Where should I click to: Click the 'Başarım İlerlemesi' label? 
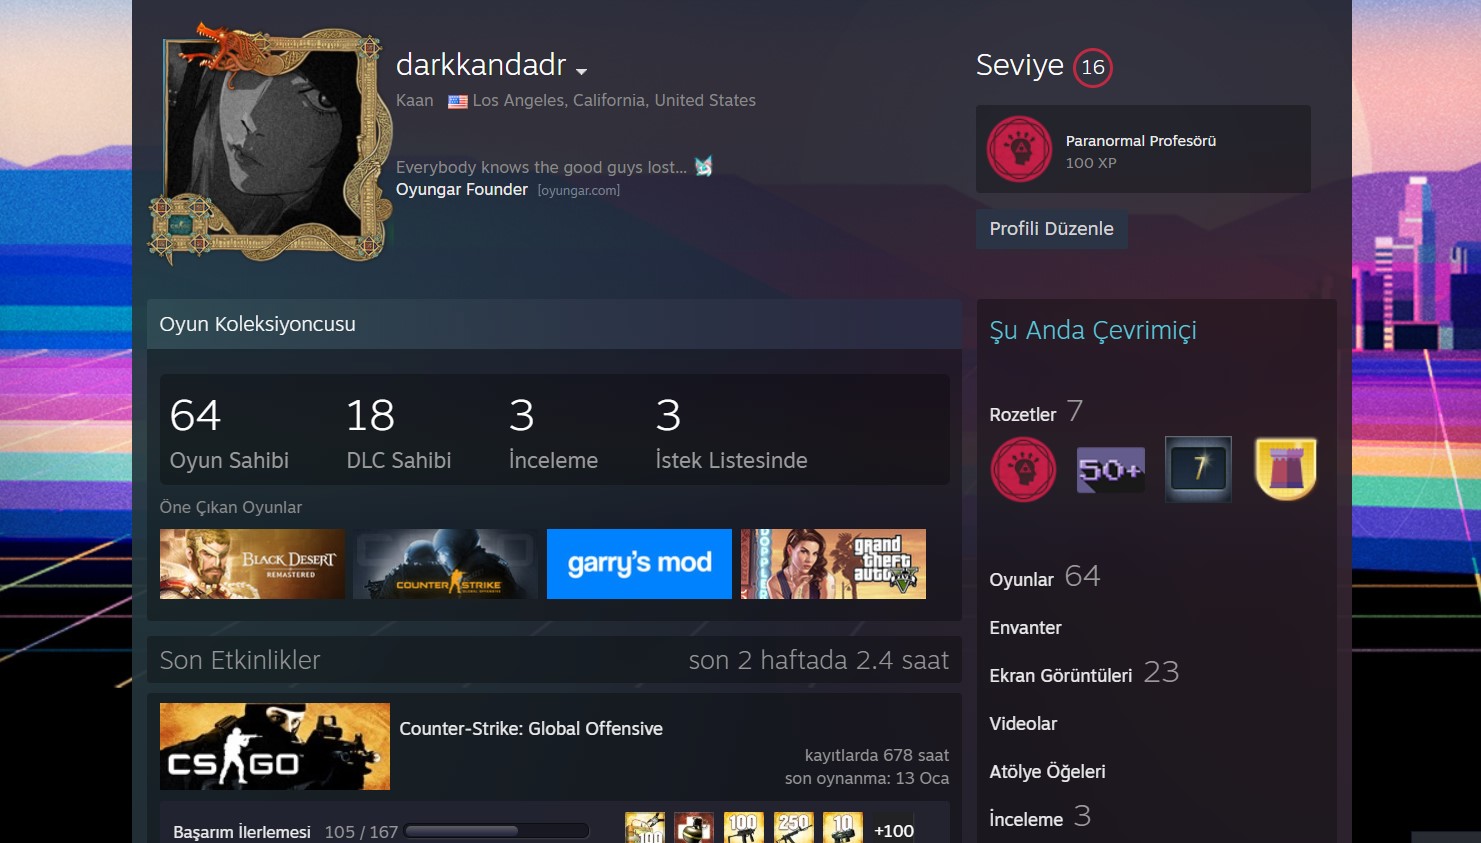[242, 832]
